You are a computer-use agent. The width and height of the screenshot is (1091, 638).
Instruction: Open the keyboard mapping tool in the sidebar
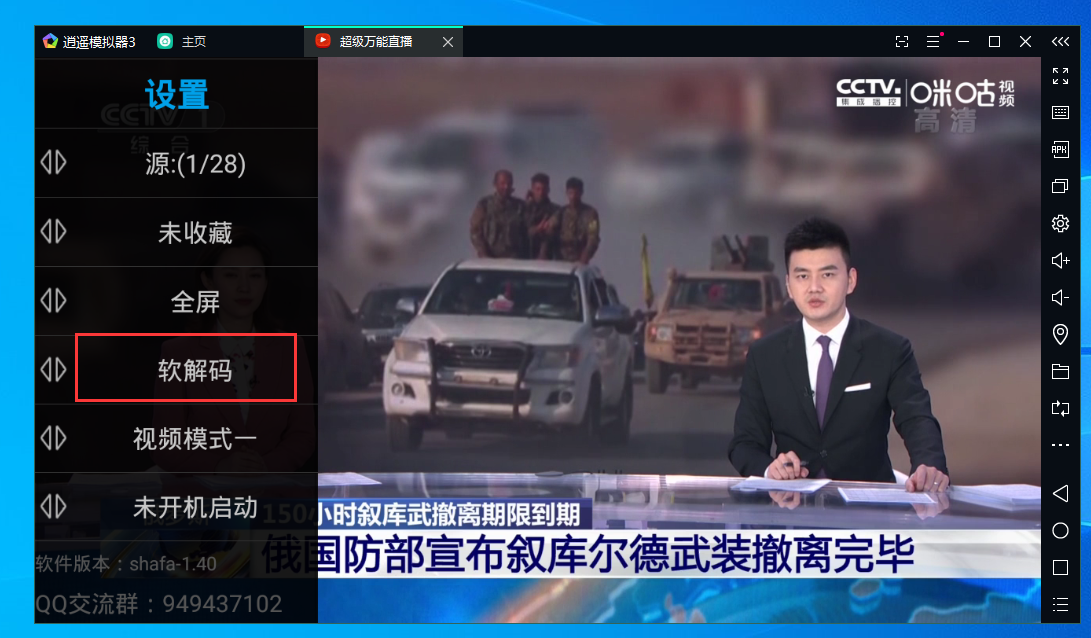pos(1060,113)
